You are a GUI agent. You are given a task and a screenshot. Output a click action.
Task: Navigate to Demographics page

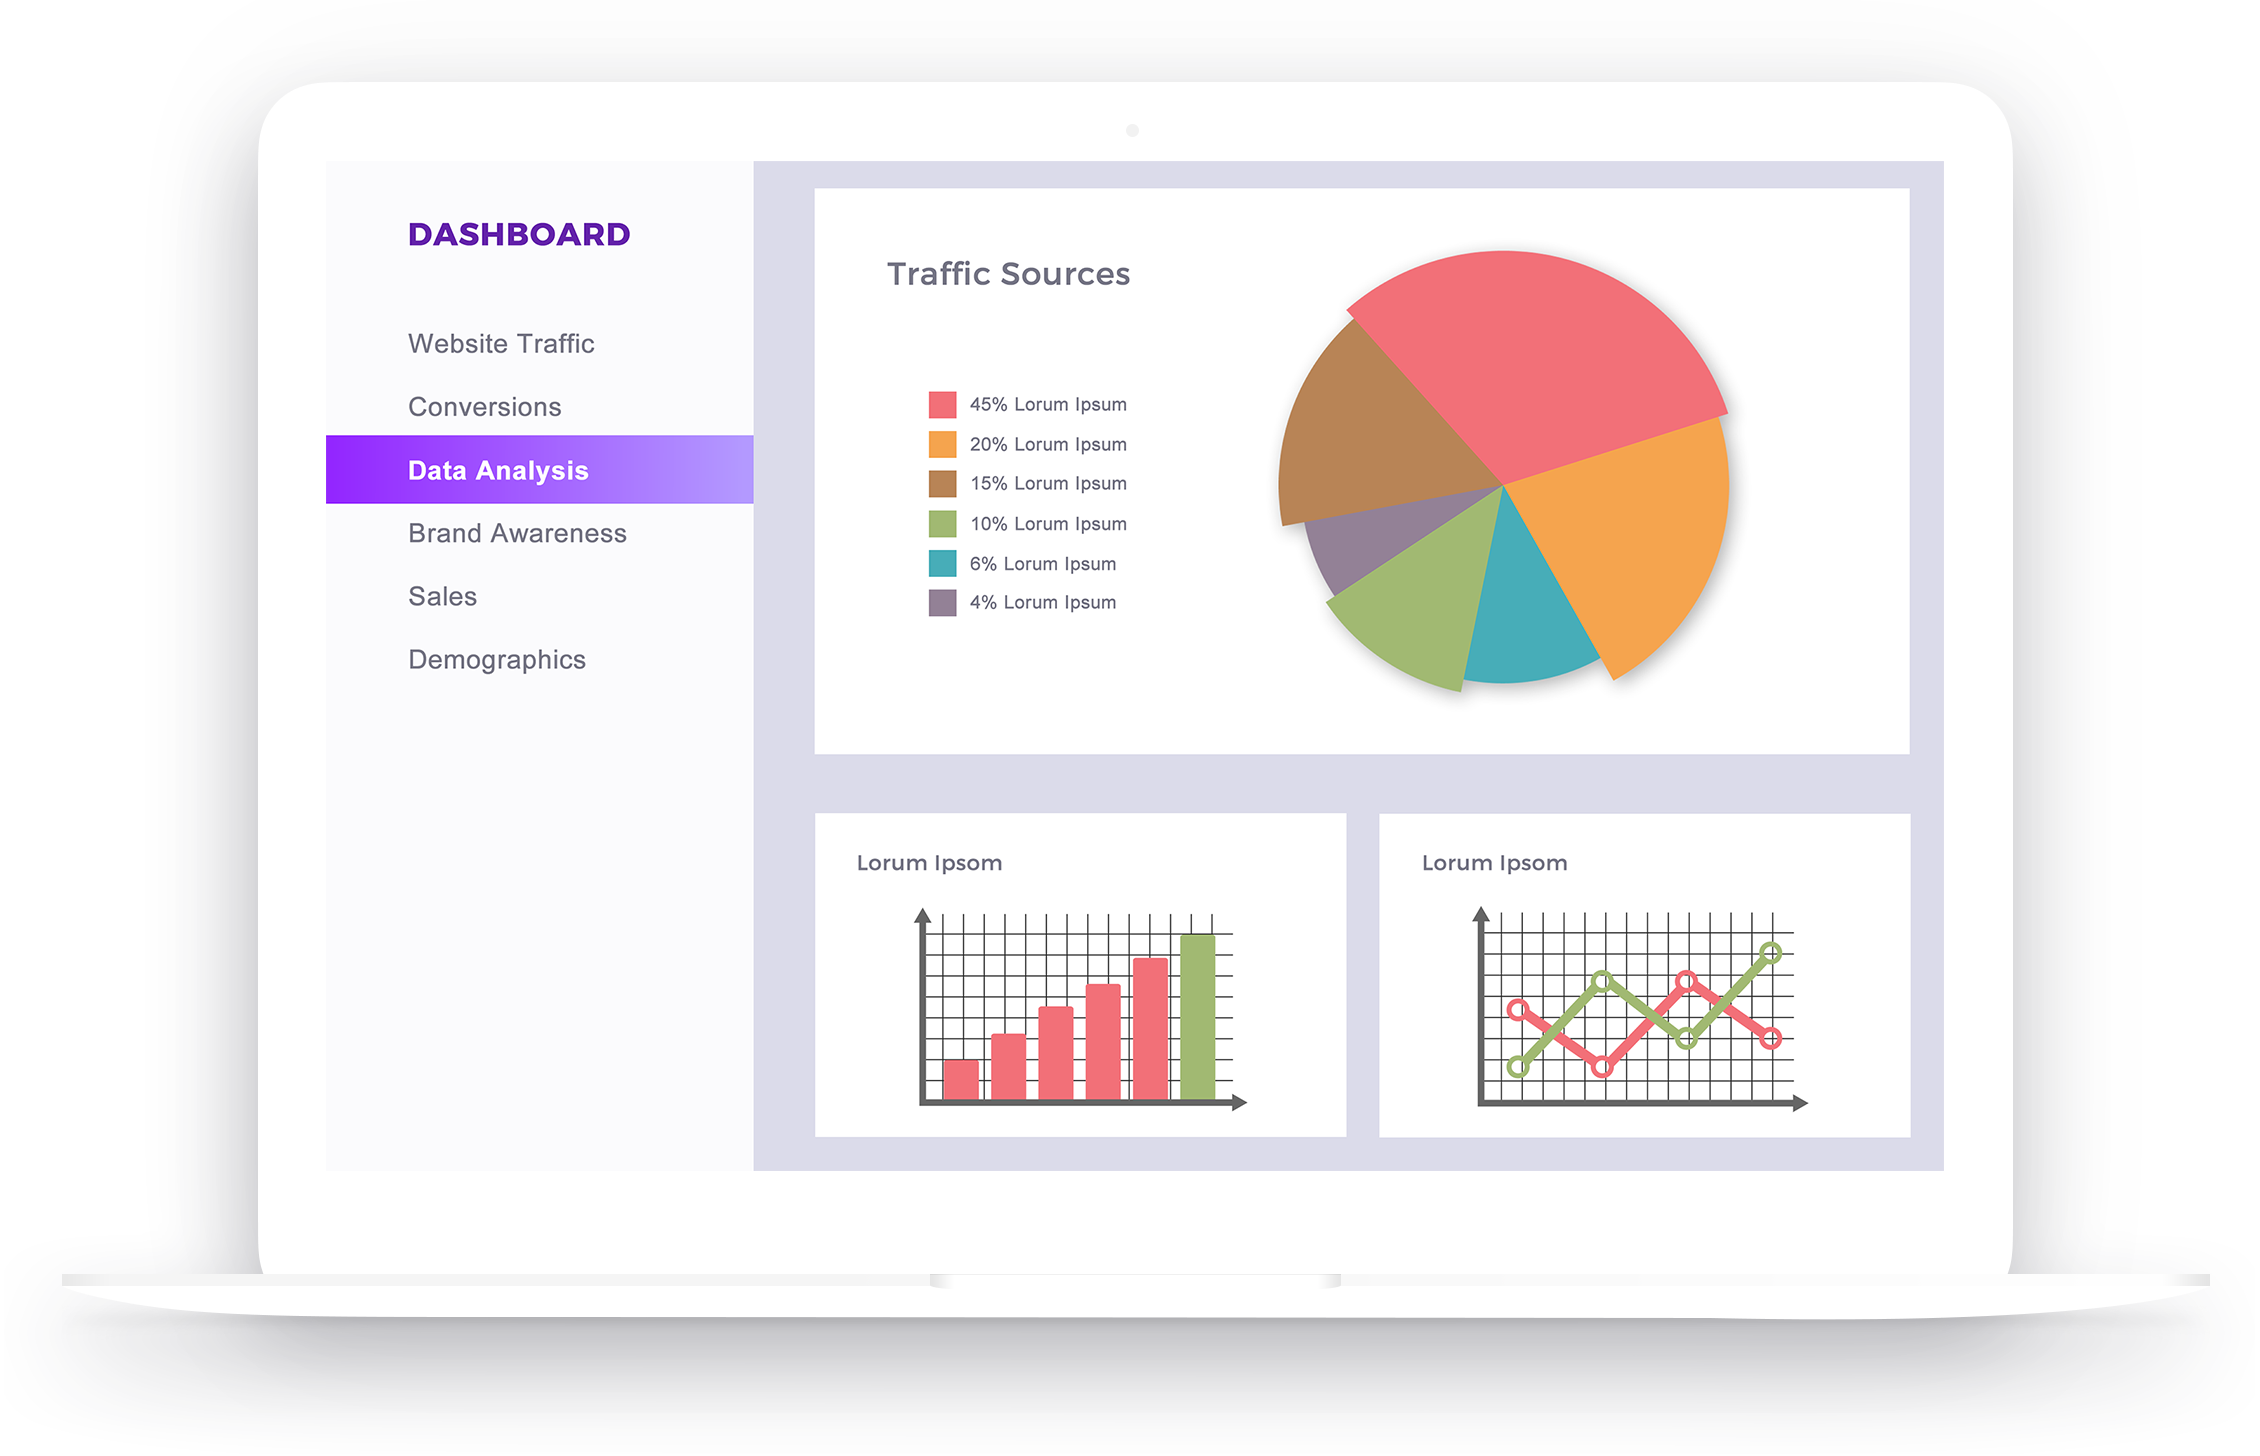click(x=496, y=660)
